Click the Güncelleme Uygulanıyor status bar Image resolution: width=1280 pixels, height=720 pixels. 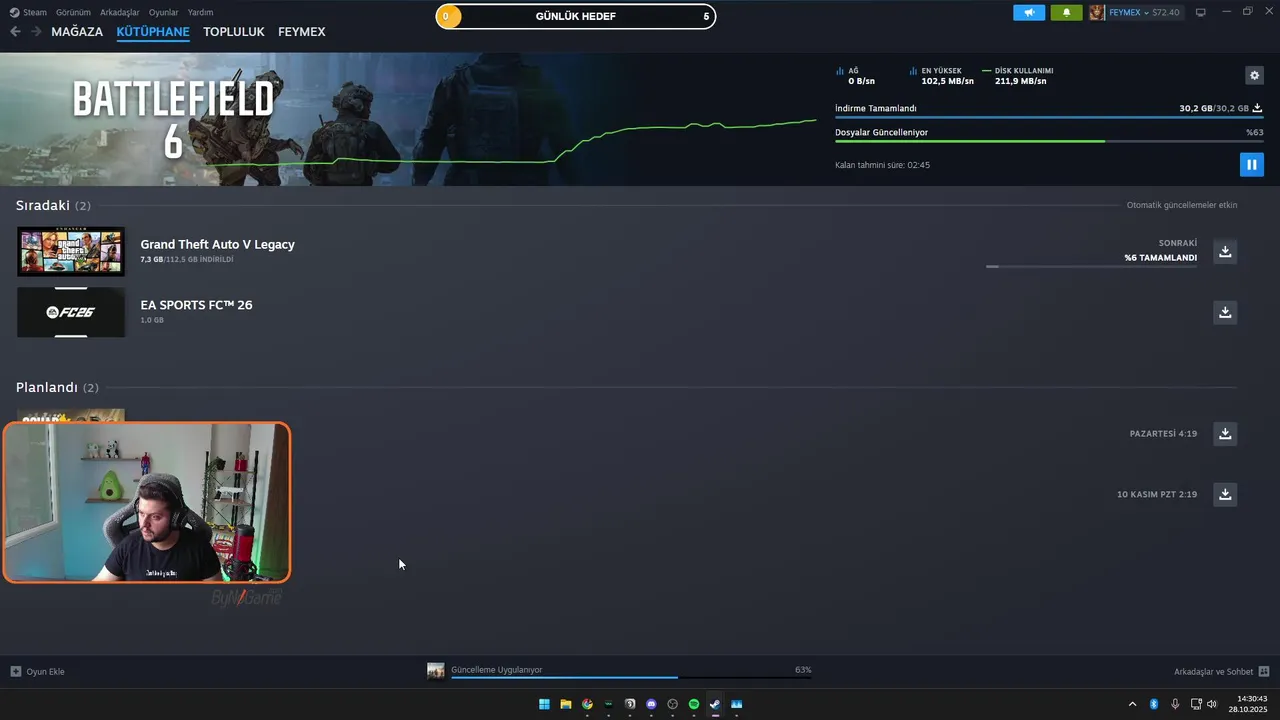pyautogui.click(x=631, y=670)
